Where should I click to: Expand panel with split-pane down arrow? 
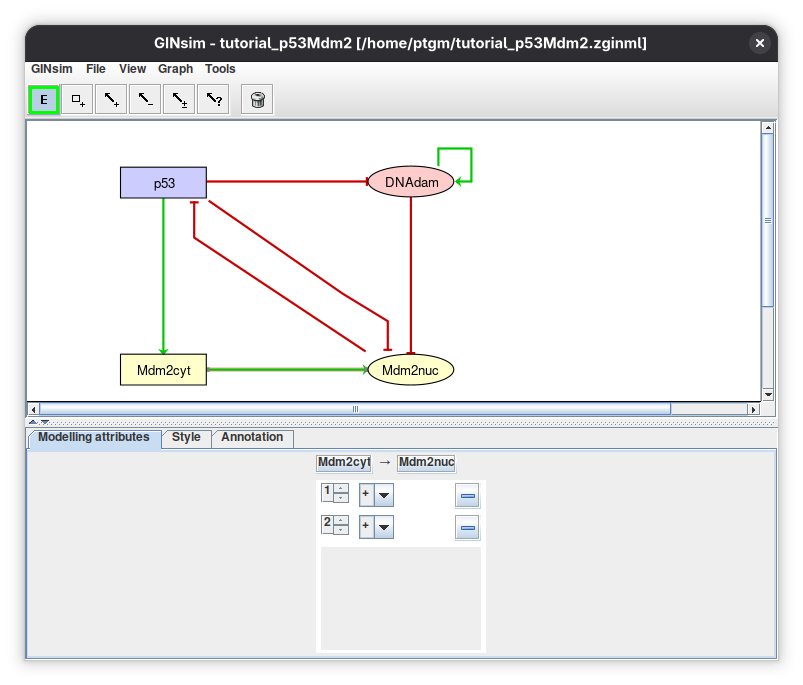tap(45, 422)
